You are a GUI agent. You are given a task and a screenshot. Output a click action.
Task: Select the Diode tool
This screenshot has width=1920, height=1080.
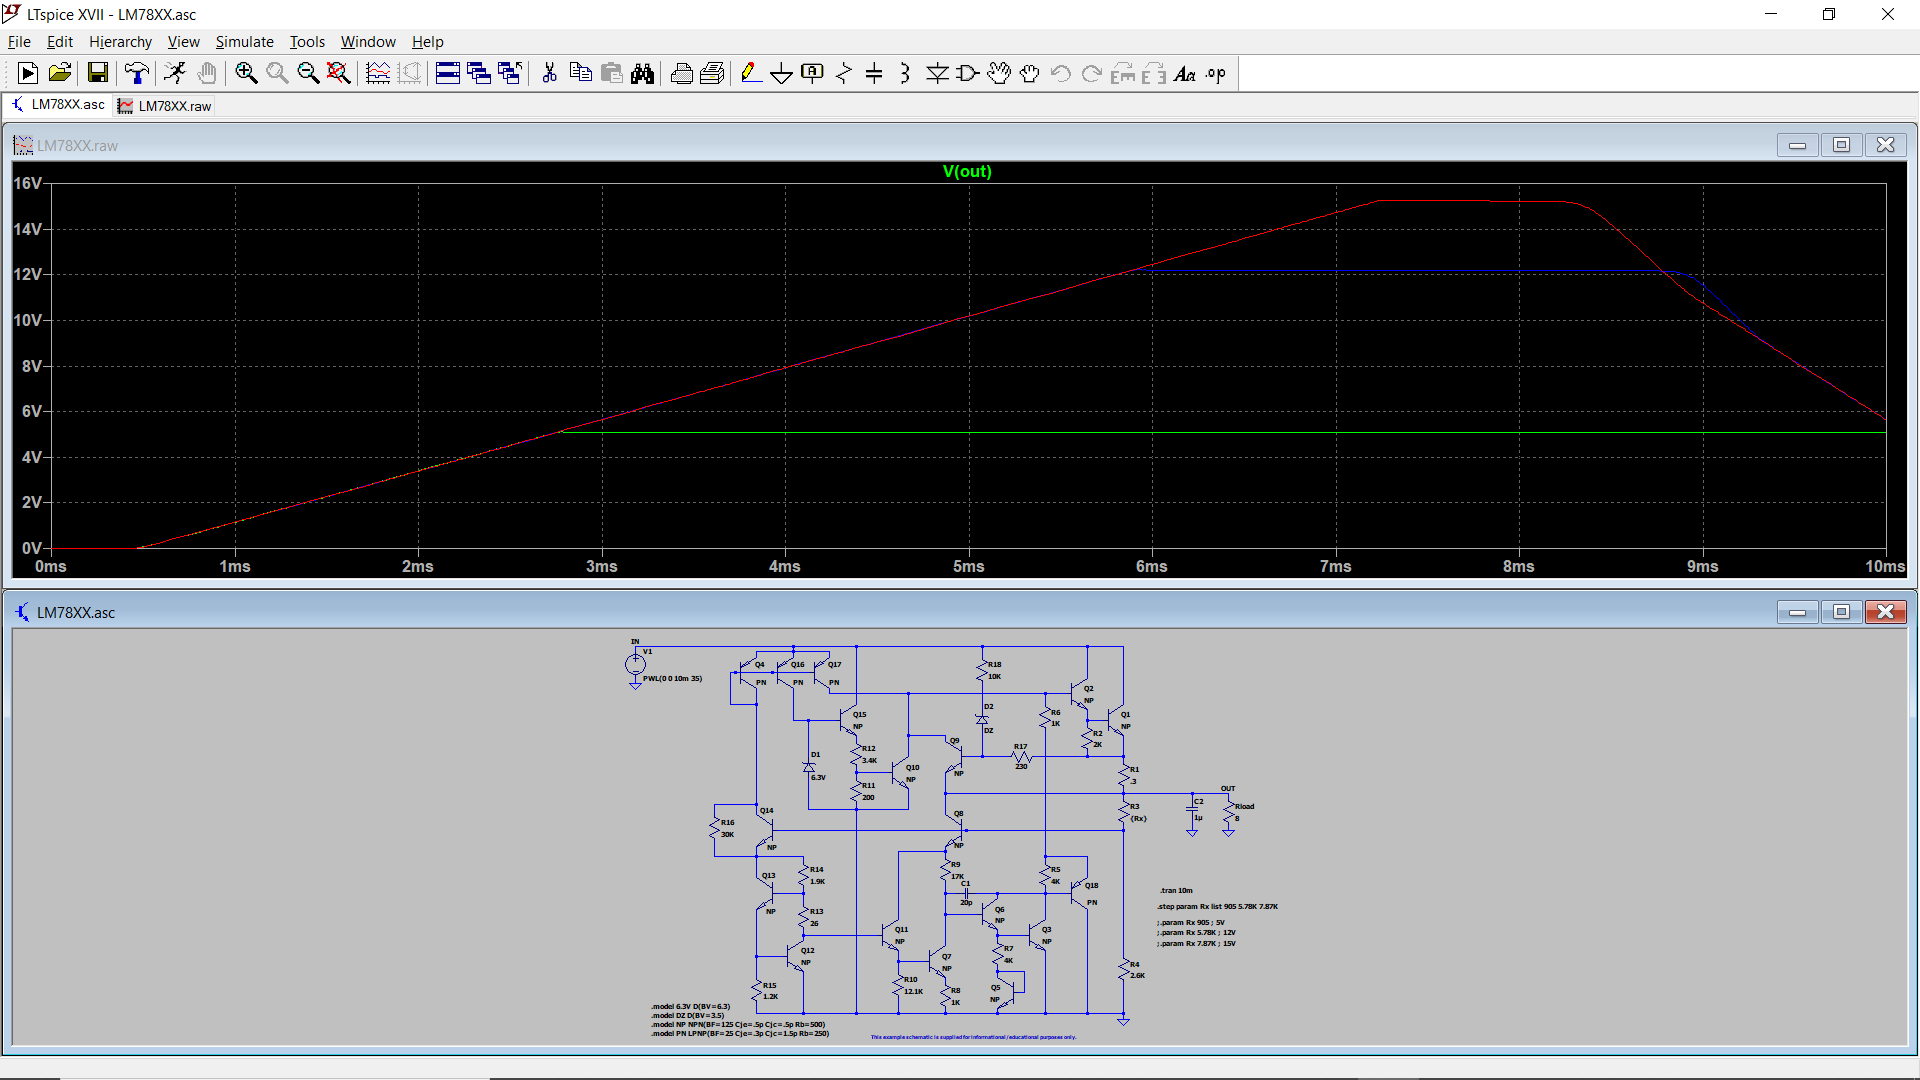point(937,73)
